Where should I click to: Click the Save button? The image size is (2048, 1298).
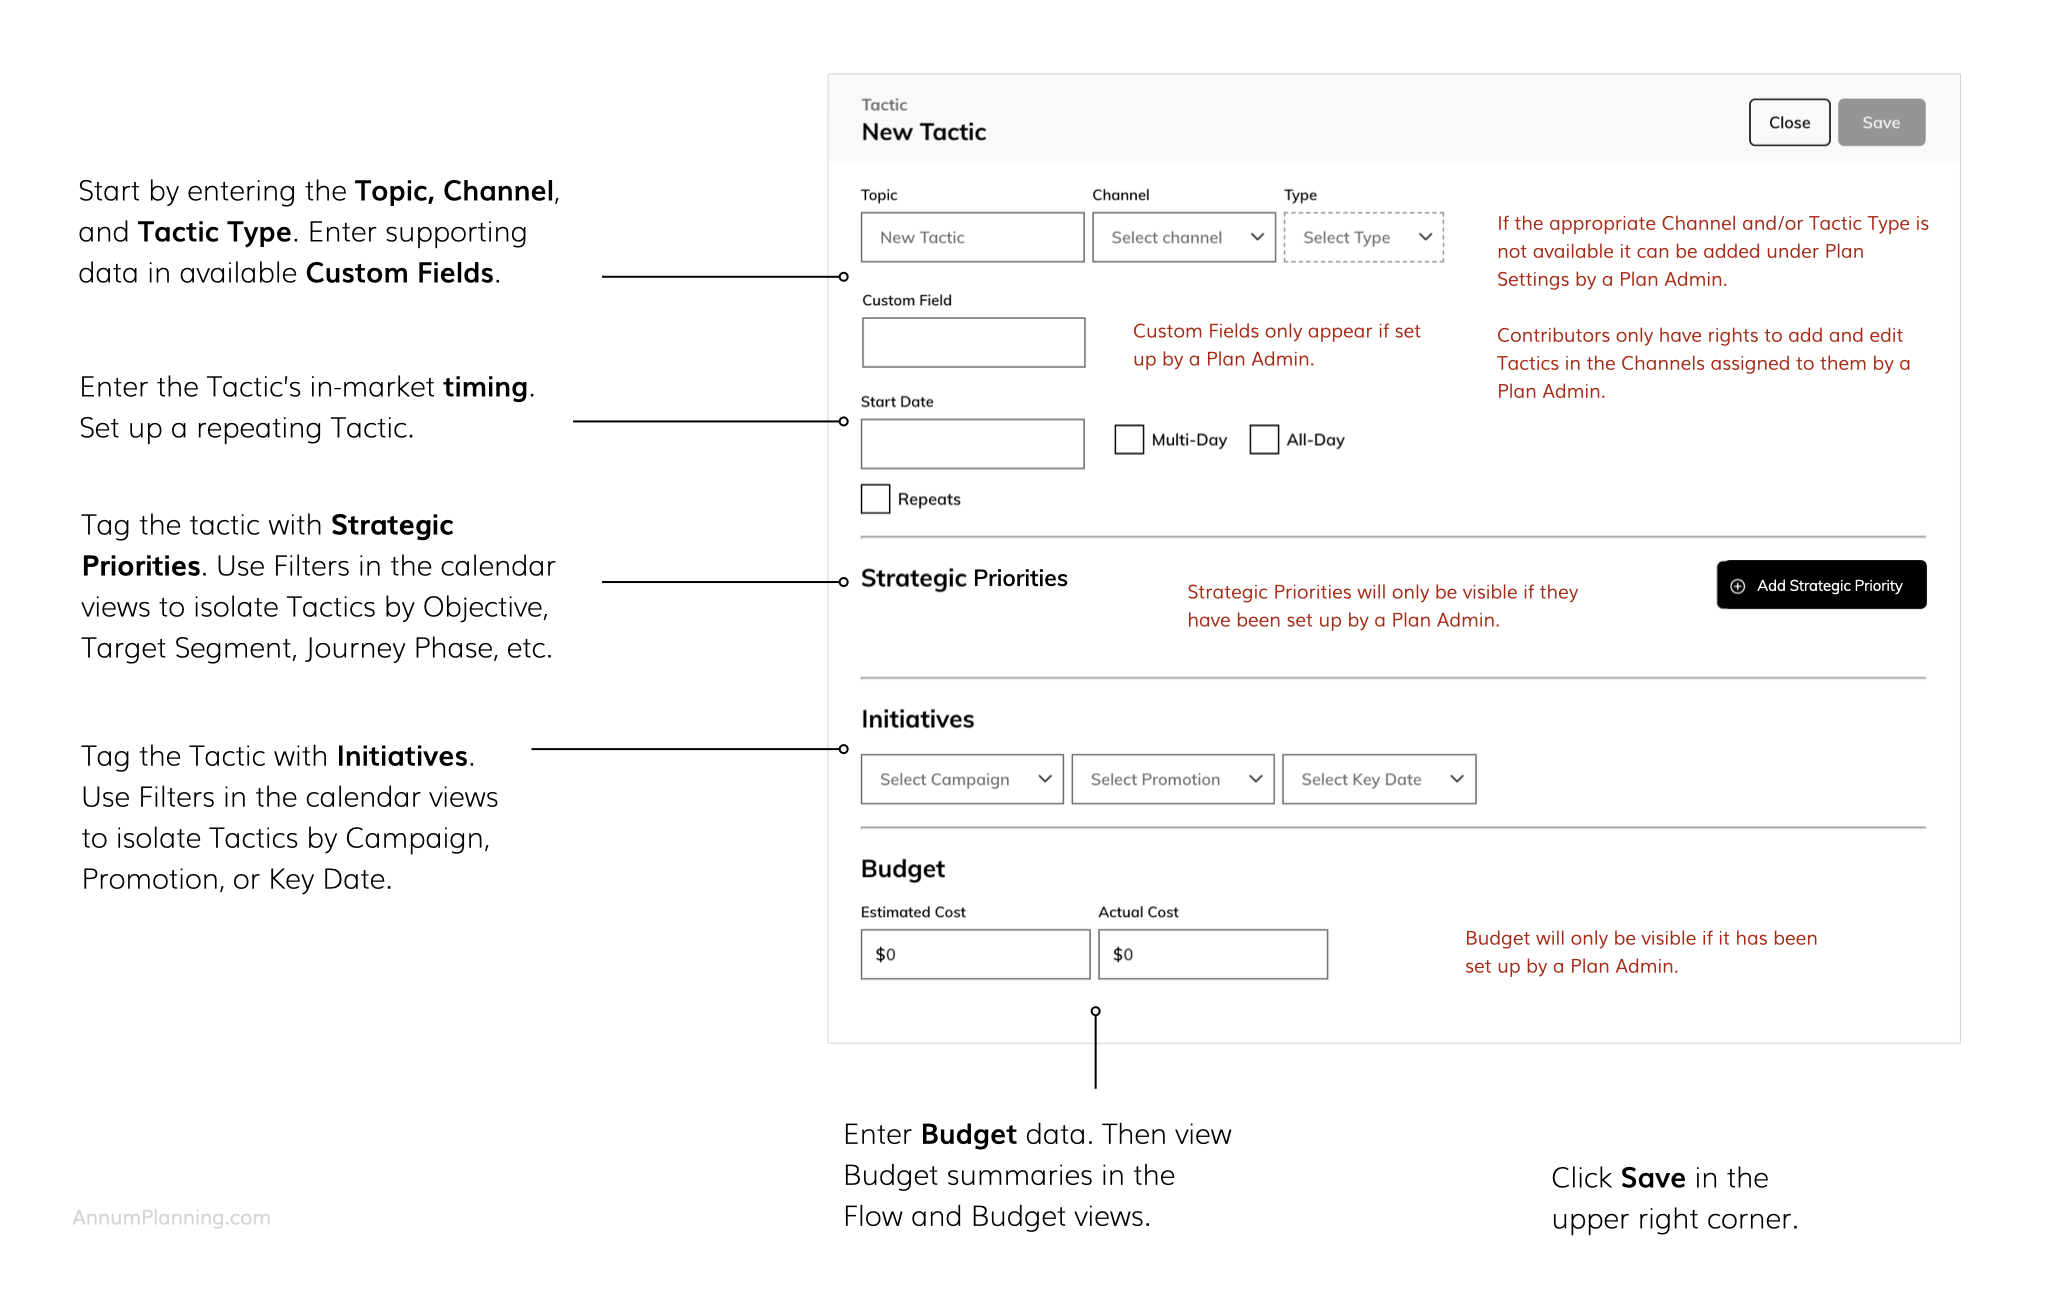point(1881,122)
